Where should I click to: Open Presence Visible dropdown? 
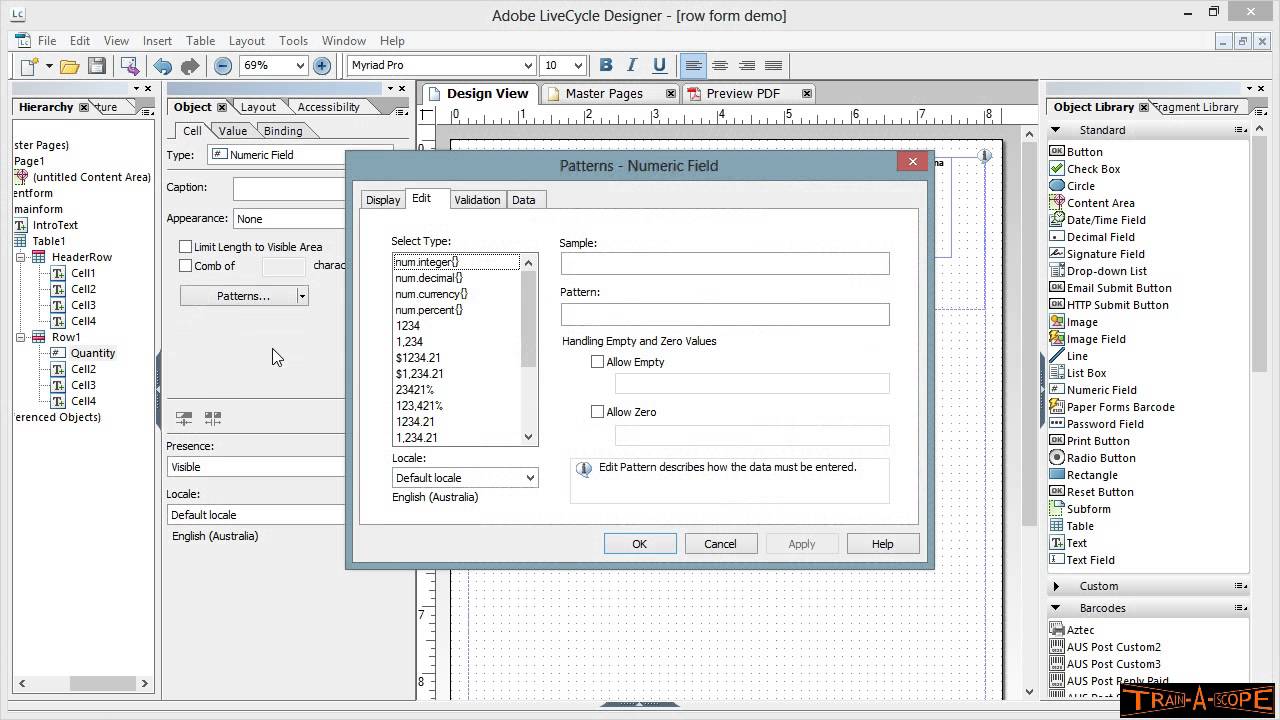[x=255, y=467]
